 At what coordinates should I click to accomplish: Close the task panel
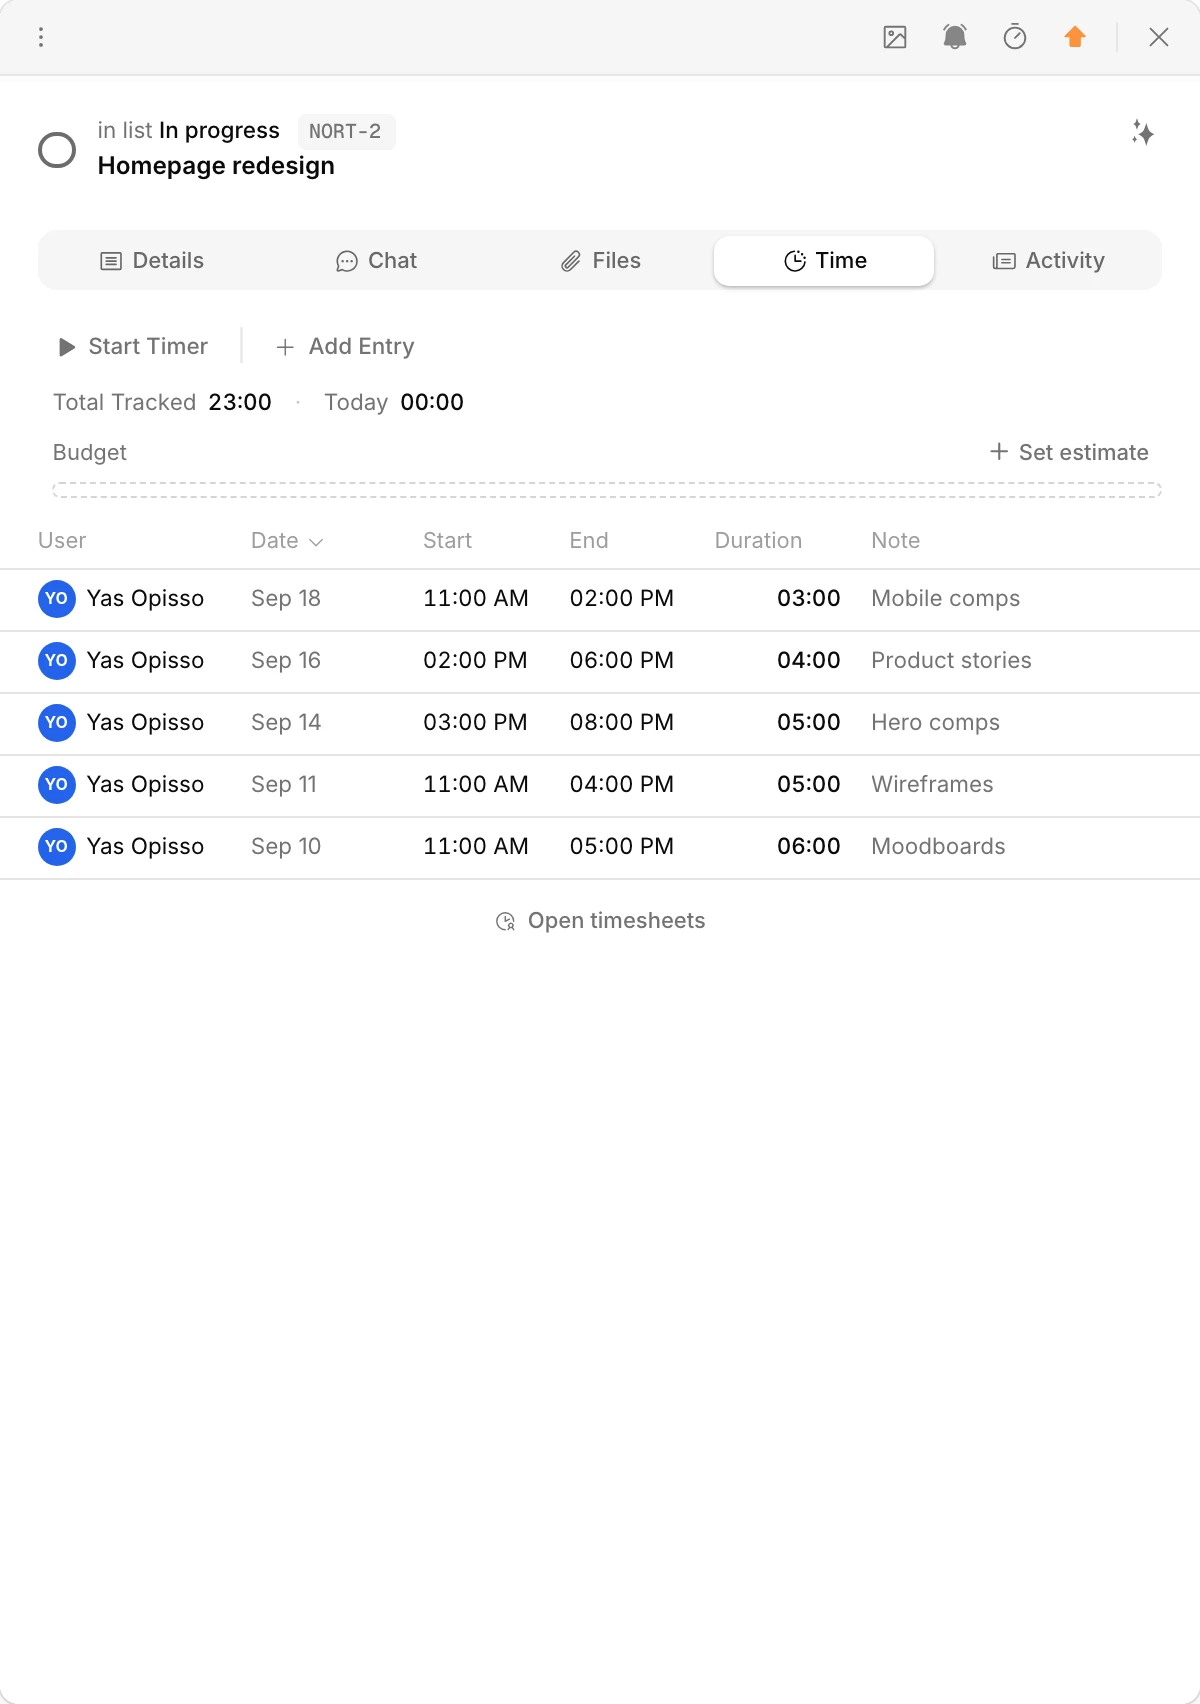(x=1159, y=37)
